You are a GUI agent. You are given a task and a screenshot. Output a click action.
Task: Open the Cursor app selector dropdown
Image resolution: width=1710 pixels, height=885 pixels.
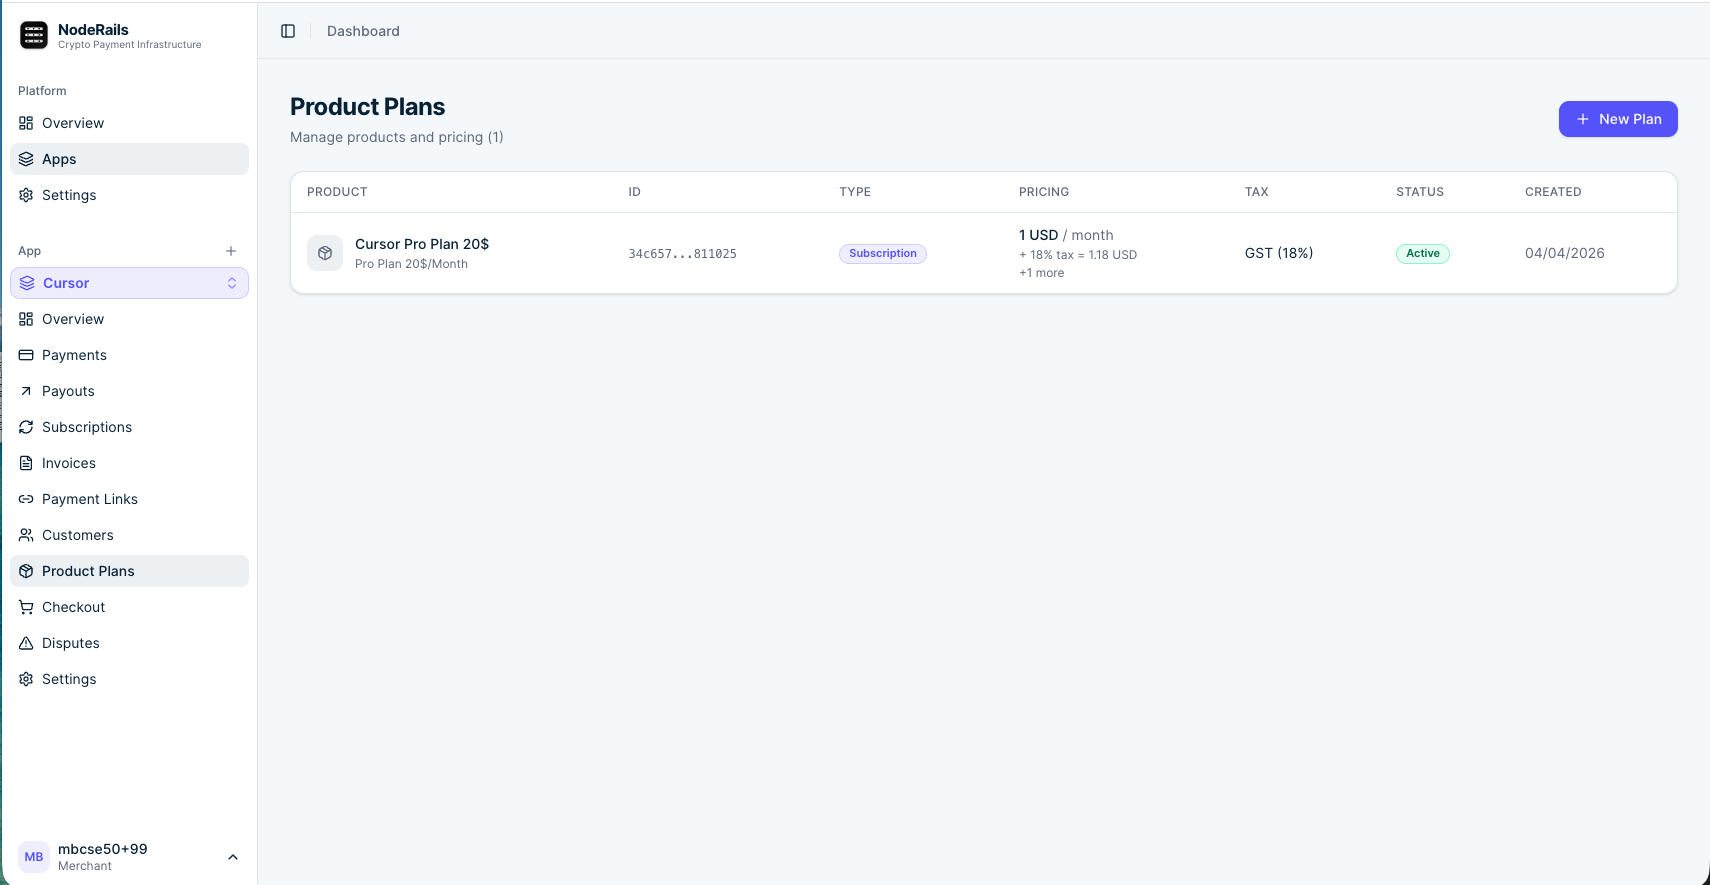coord(130,283)
